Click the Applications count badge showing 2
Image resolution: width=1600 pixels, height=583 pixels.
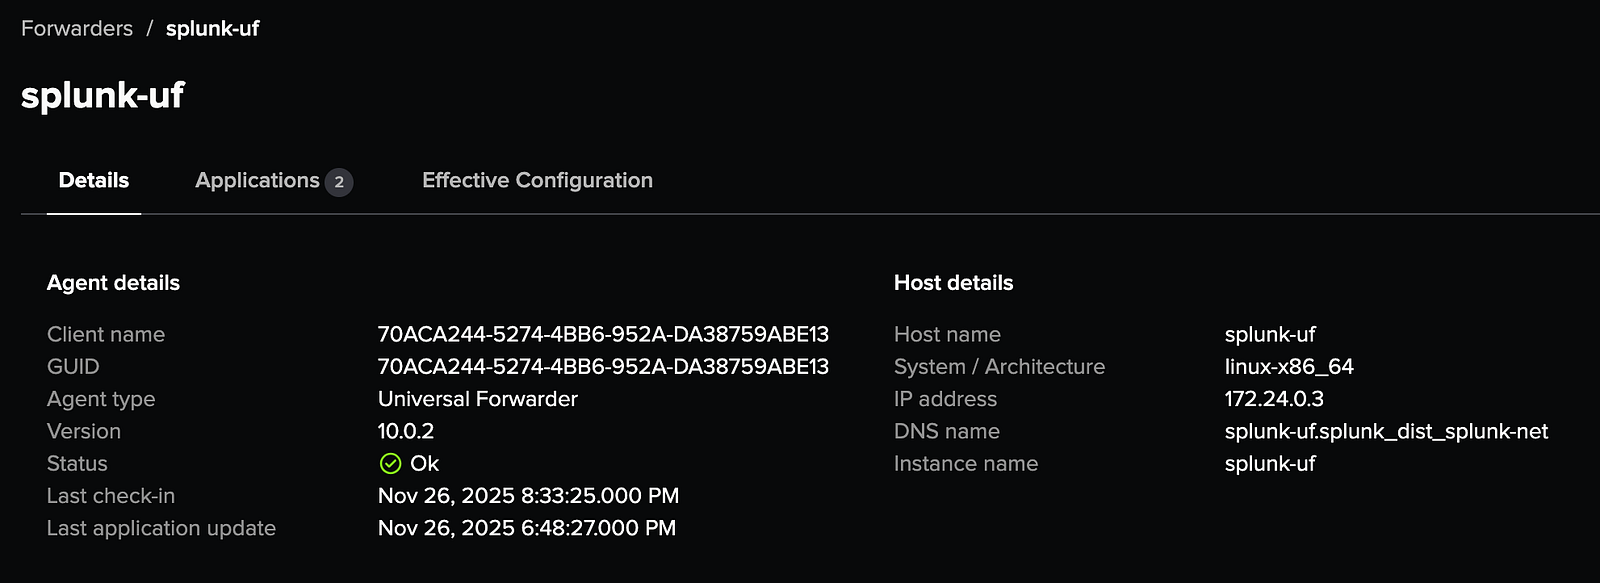(339, 182)
